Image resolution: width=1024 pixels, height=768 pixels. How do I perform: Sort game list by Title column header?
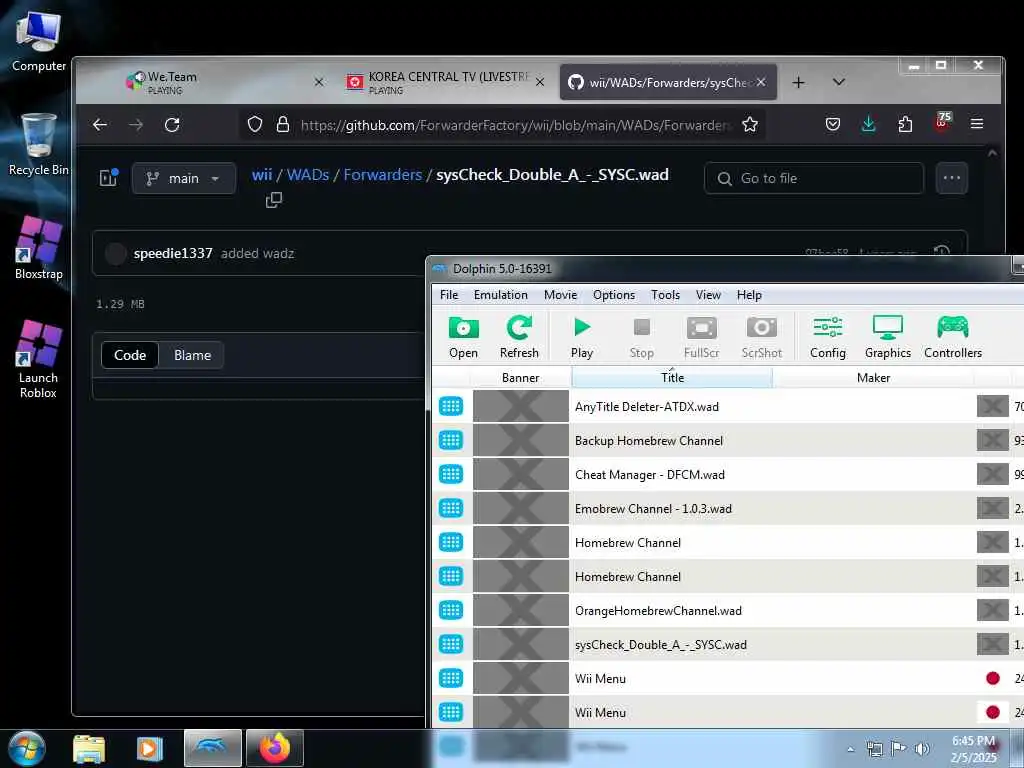(x=672, y=377)
